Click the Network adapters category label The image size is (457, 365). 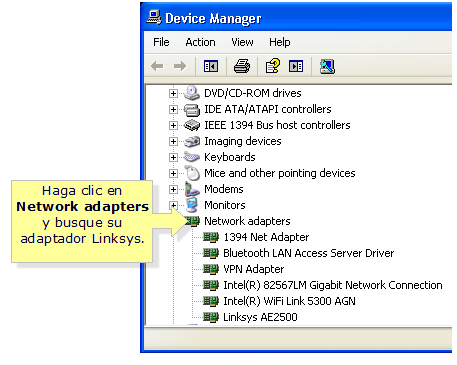[x=247, y=221]
